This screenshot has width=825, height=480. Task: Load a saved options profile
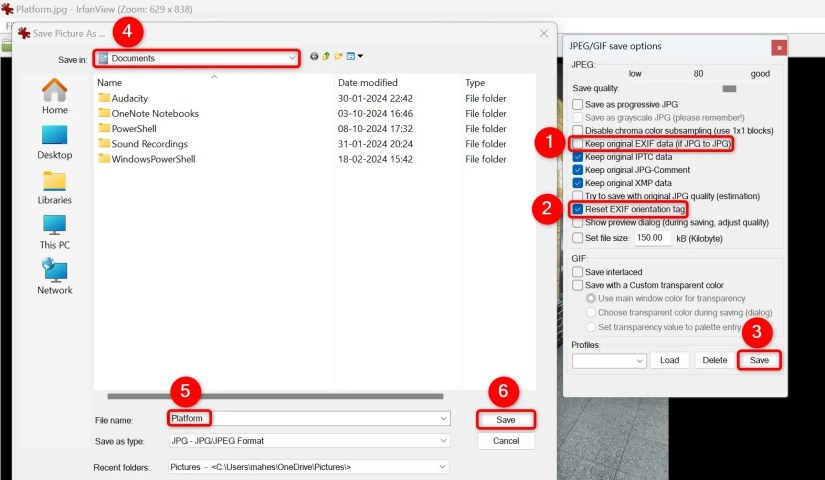pos(669,361)
